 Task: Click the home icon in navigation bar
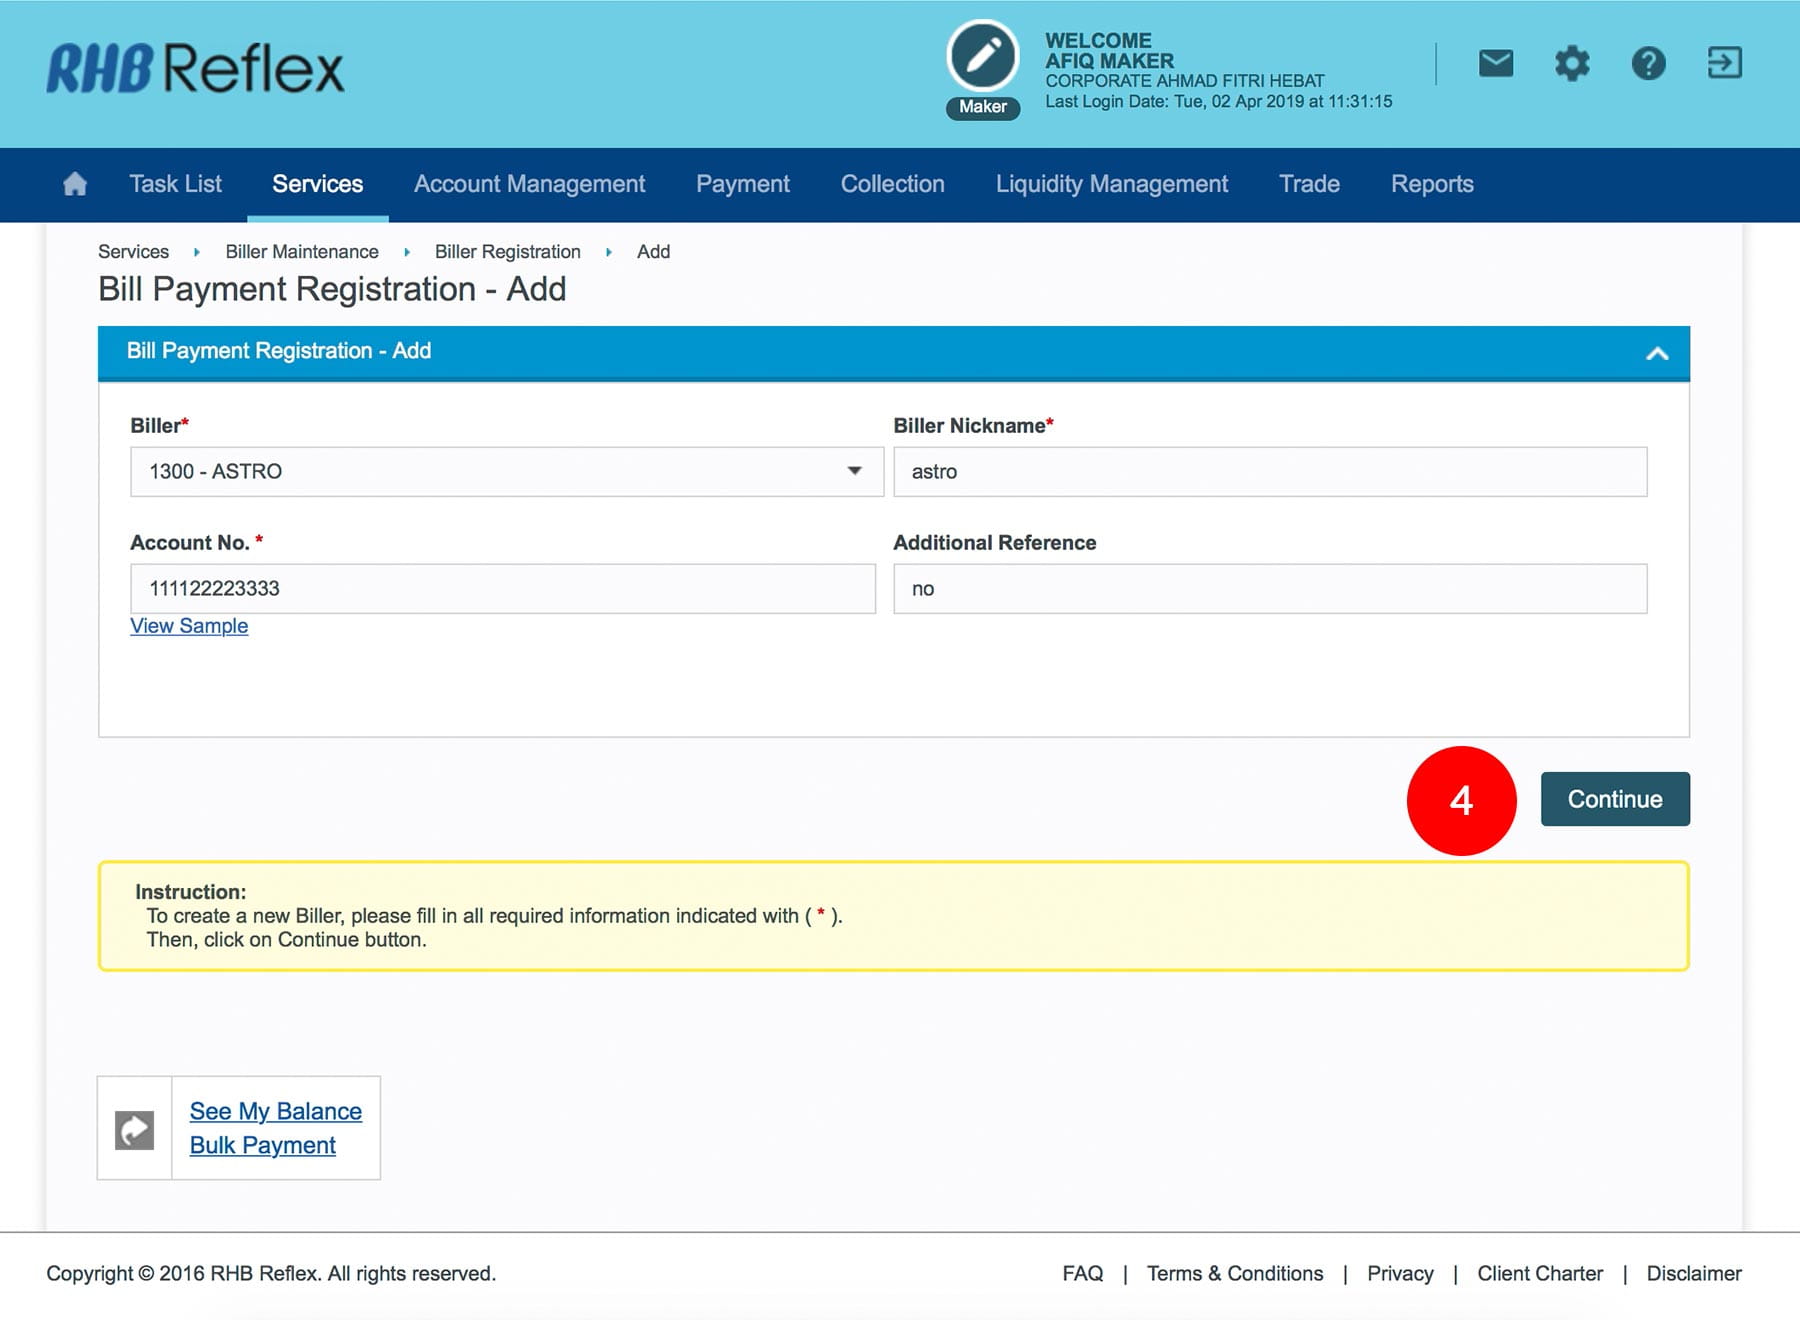(x=75, y=184)
